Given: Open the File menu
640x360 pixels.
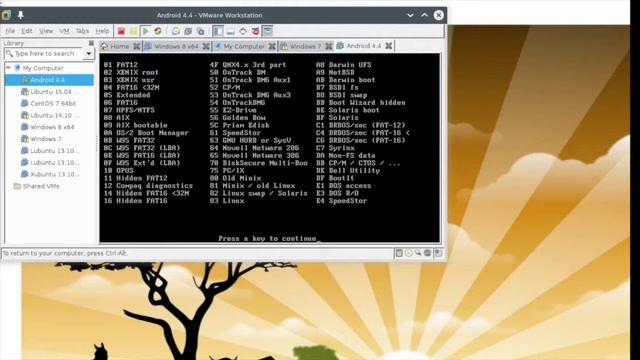Looking at the screenshot, I should pos(10,31).
